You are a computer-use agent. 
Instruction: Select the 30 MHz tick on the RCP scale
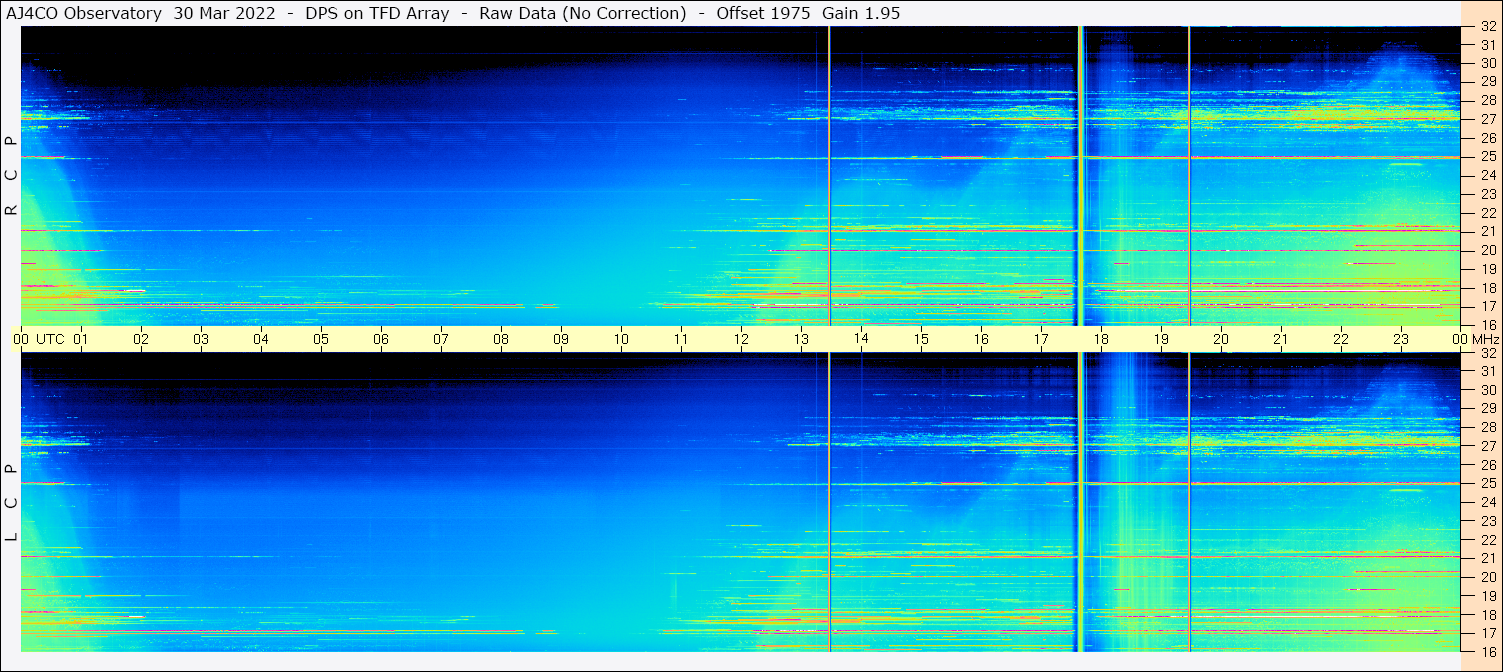pyautogui.click(x=1487, y=63)
